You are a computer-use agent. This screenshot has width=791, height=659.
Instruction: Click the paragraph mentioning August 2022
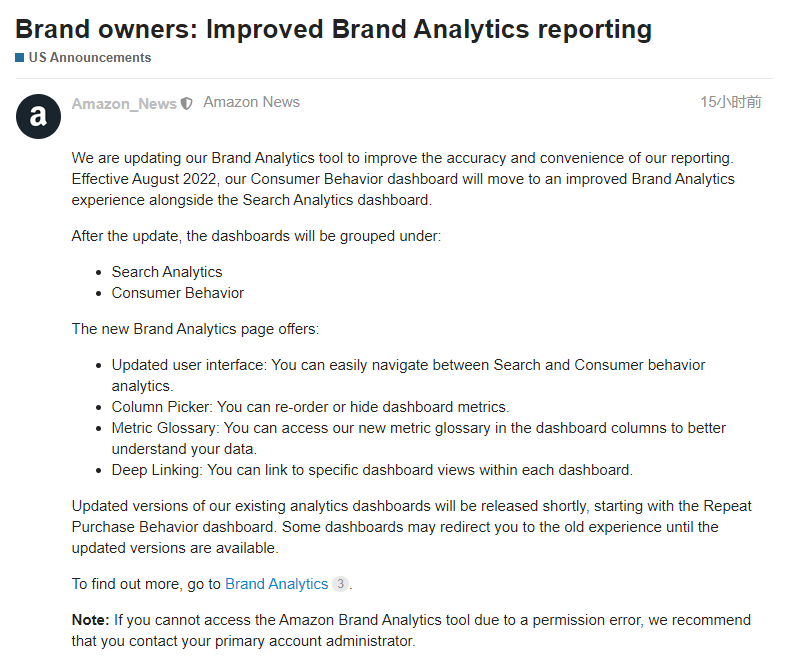pyautogui.click(x=404, y=179)
